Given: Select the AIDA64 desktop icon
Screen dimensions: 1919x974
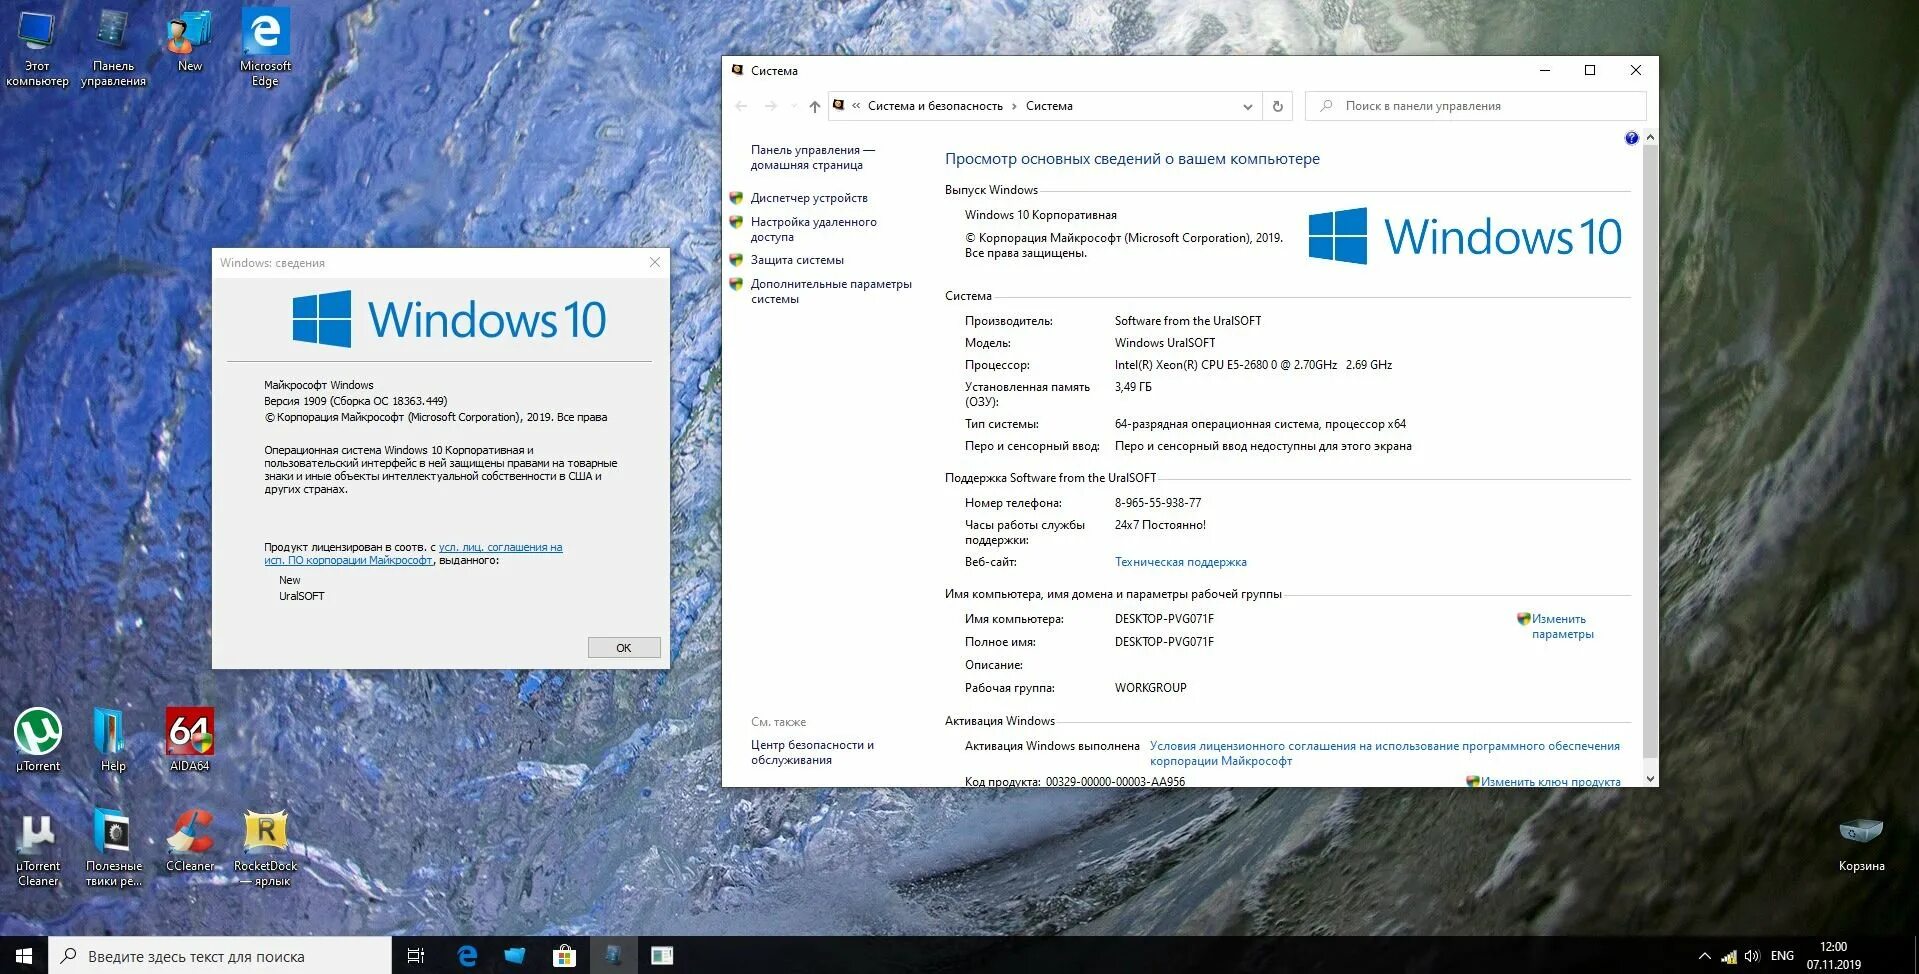Looking at the screenshot, I should (189, 740).
